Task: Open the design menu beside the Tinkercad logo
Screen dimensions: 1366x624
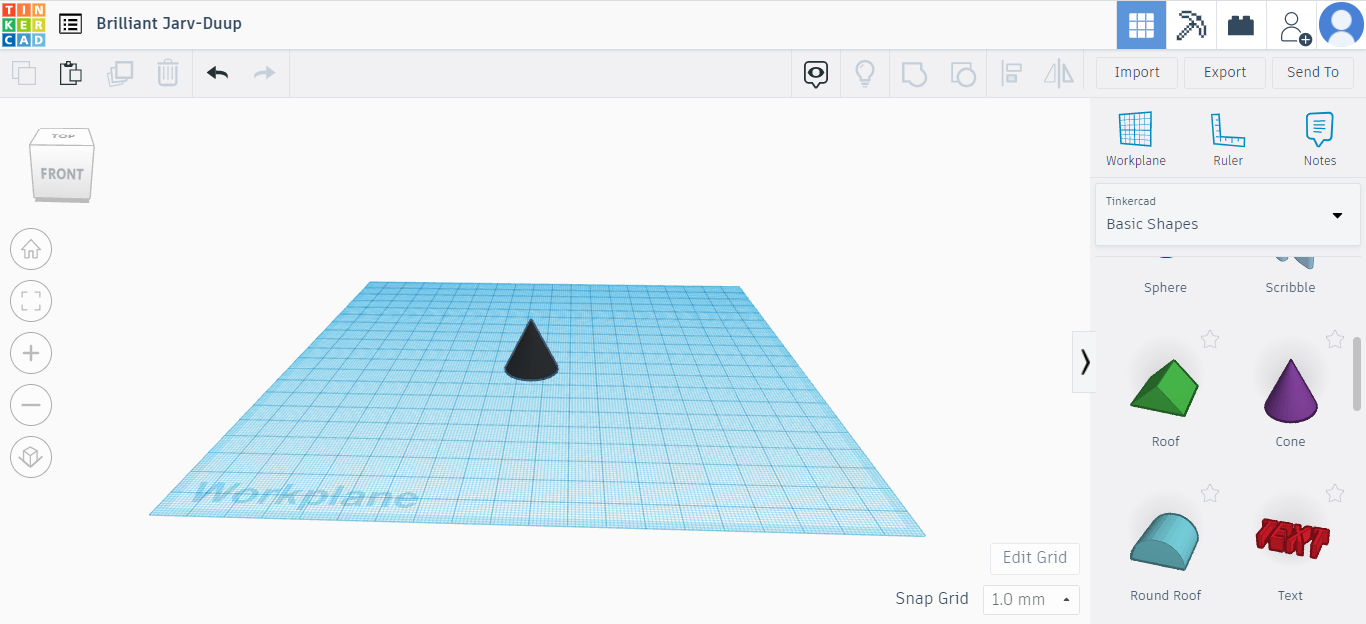Action: click(69, 23)
